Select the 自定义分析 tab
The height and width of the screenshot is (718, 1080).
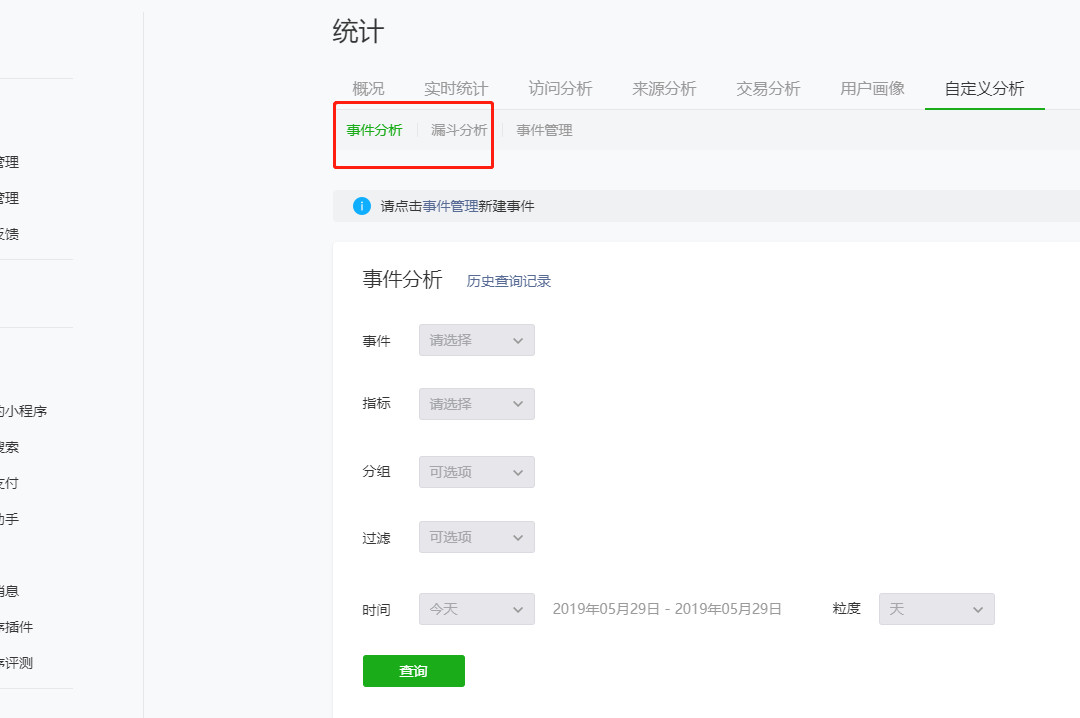(984, 89)
